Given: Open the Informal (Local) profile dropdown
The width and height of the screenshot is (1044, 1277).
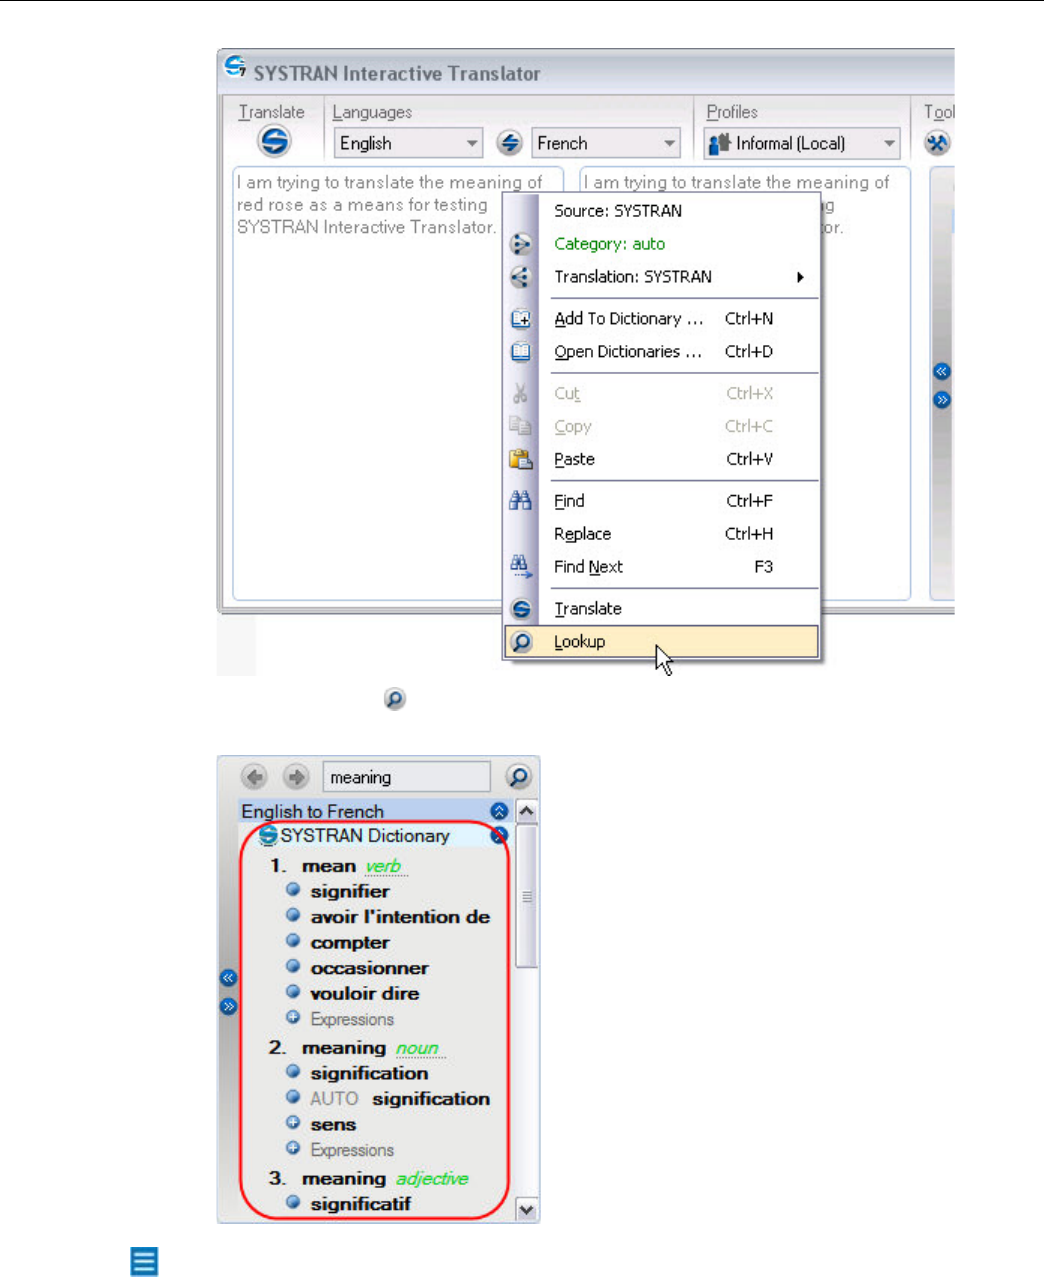Looking at the screenshot, I should (x=802, y=143).
